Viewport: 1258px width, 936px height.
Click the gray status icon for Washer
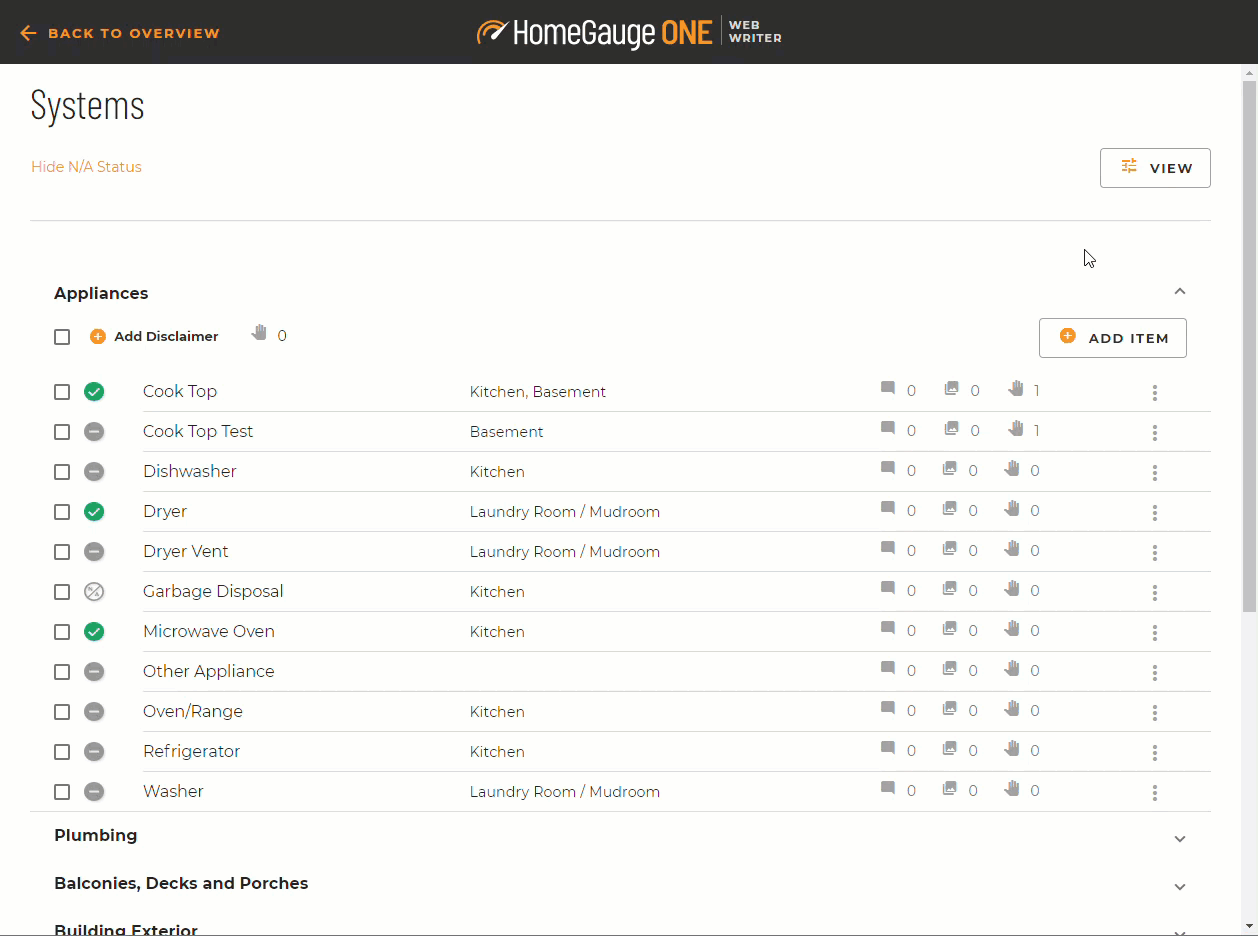tap(94, 792)
